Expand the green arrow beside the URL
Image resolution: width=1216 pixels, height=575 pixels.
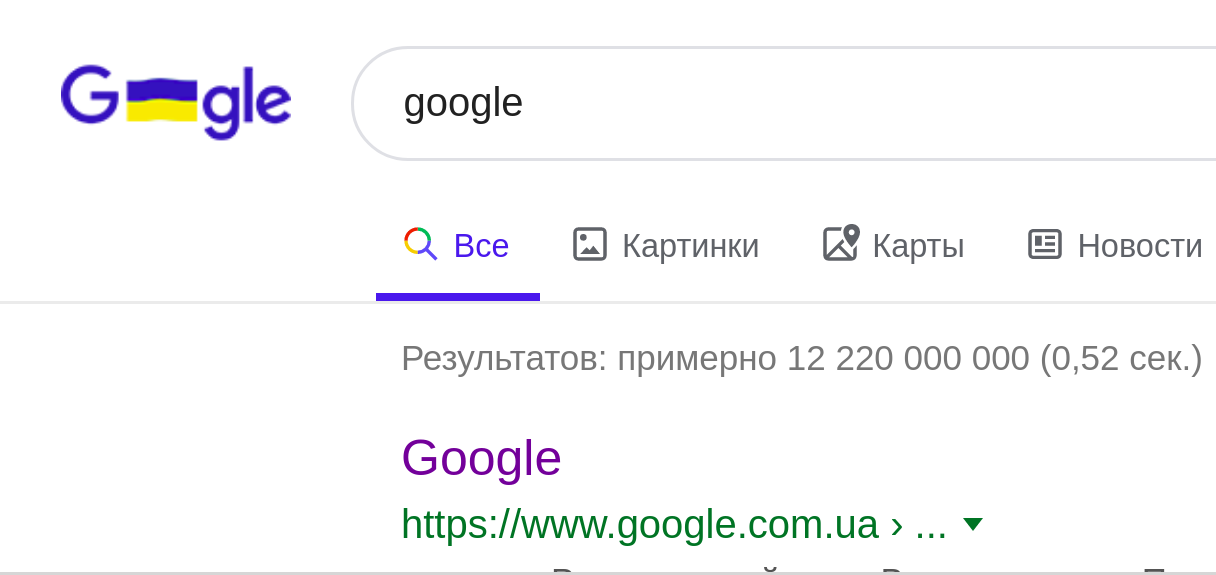pos(972,524)
